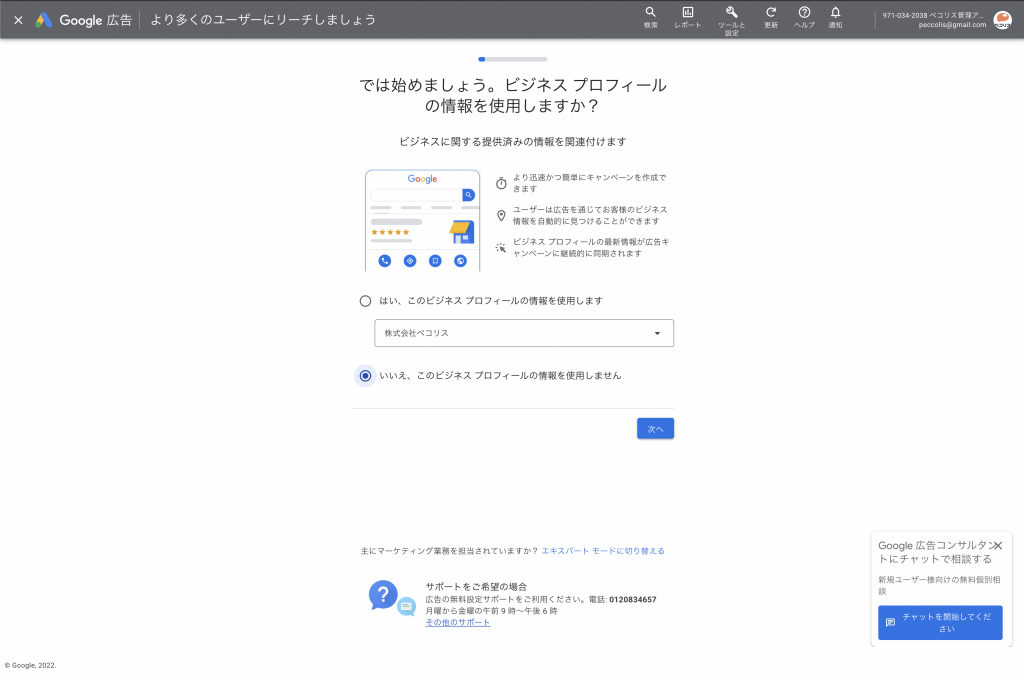Open その他のサポート link

(458, 622)
